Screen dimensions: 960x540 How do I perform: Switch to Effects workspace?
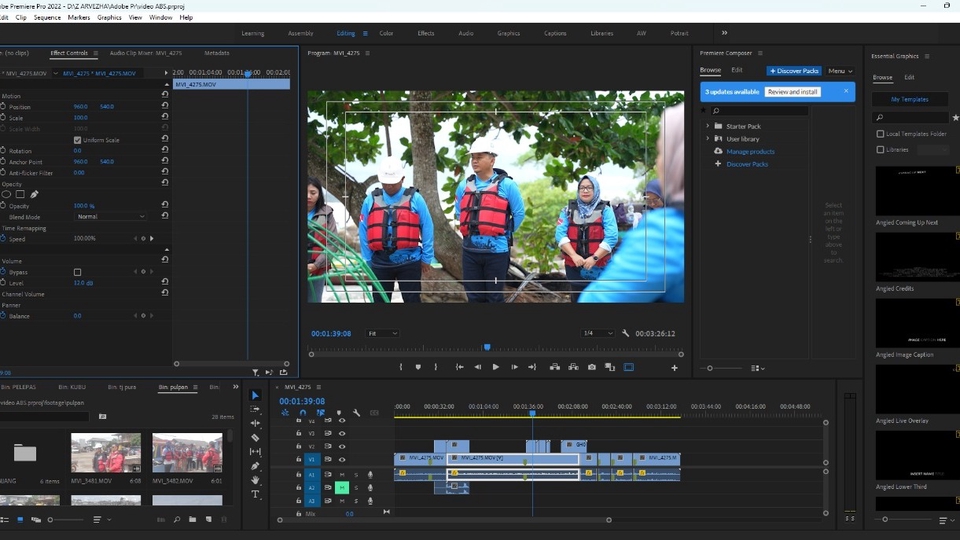426,34
